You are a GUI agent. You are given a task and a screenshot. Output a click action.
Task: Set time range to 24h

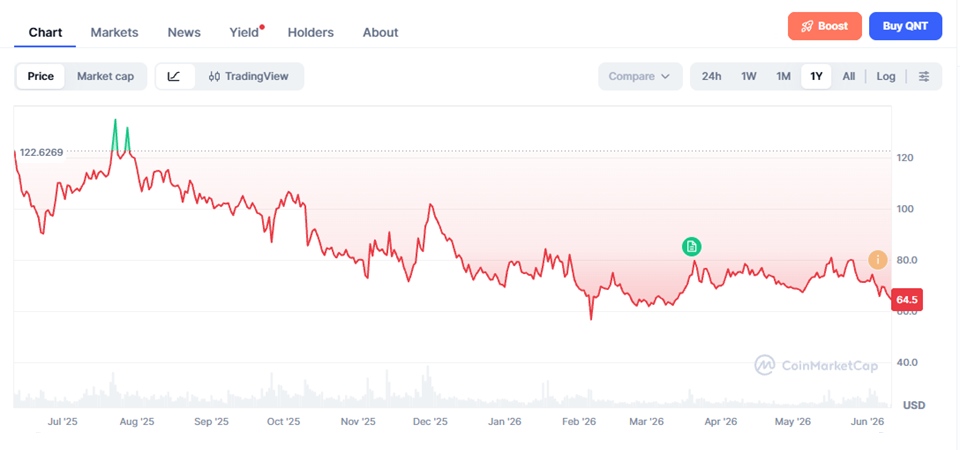point(711,77)
